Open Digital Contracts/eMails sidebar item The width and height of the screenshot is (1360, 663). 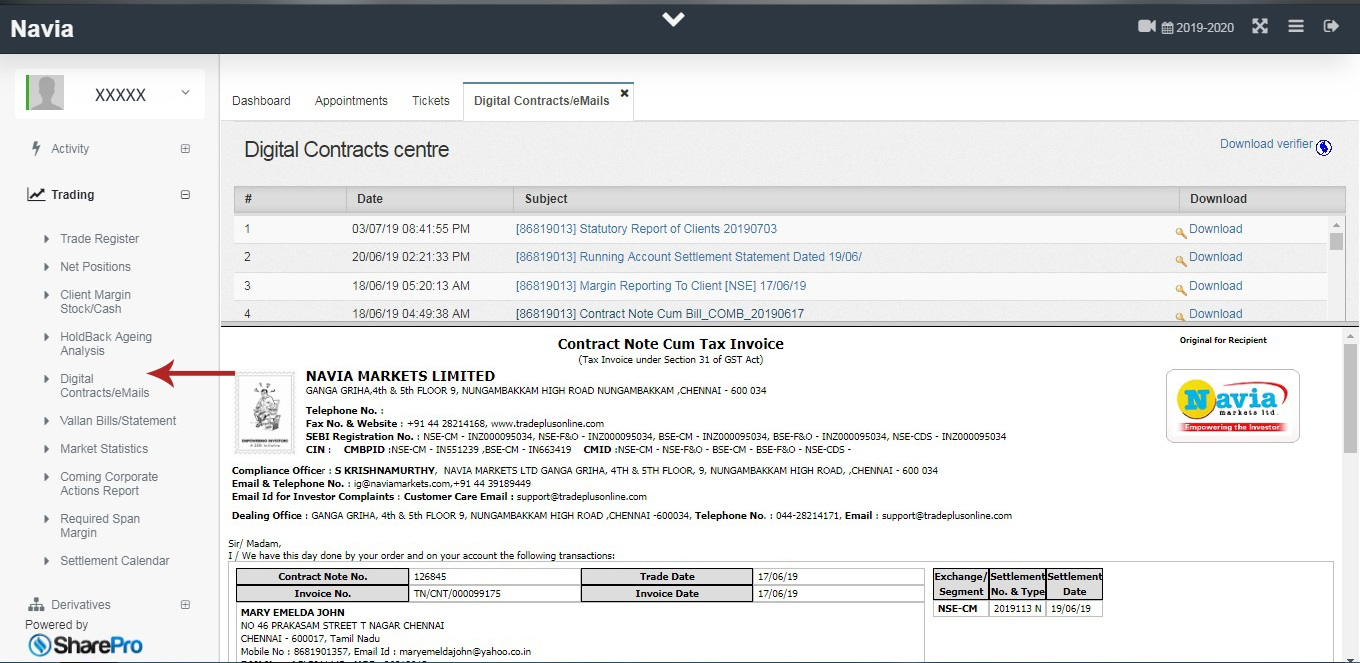coord(104,386)
